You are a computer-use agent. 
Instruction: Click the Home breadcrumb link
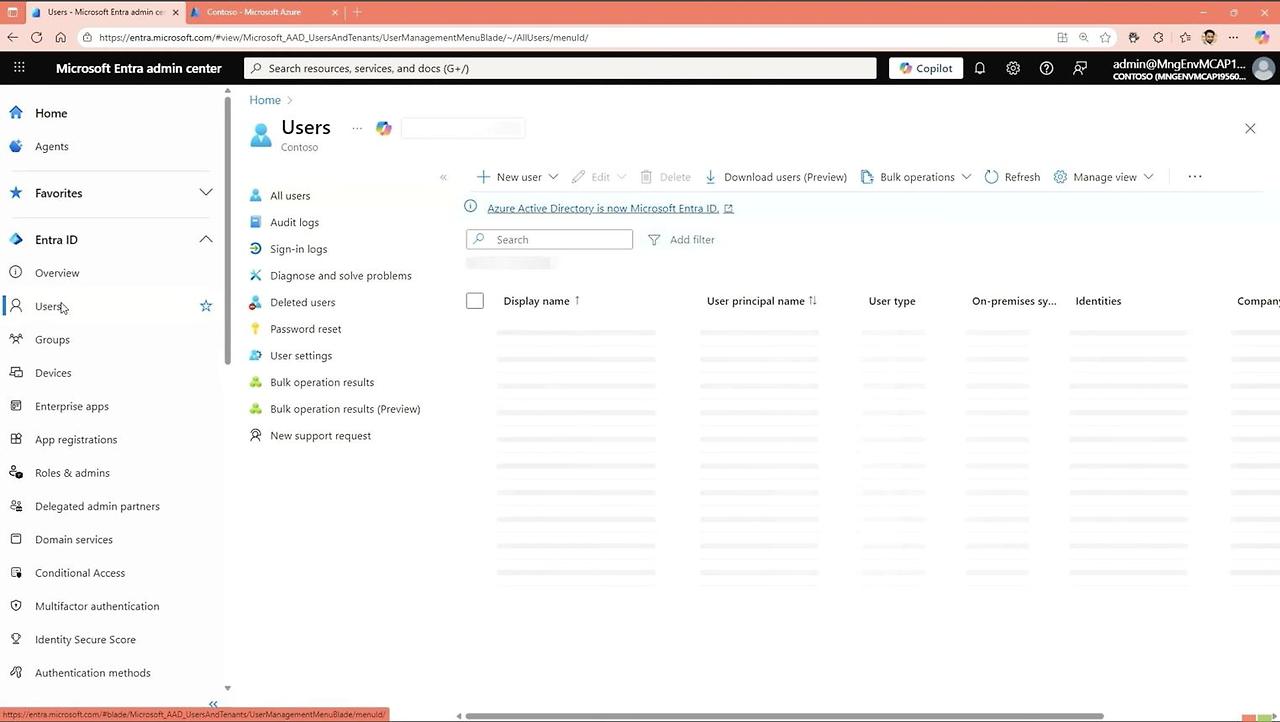pos(265,100)
